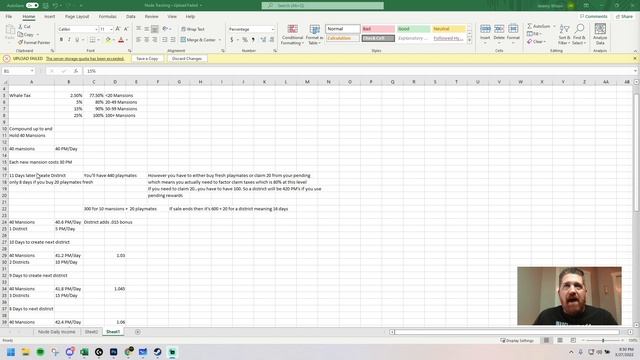Click the Name Box field
The image size is (640, 360).
click(x=18, y=71)
